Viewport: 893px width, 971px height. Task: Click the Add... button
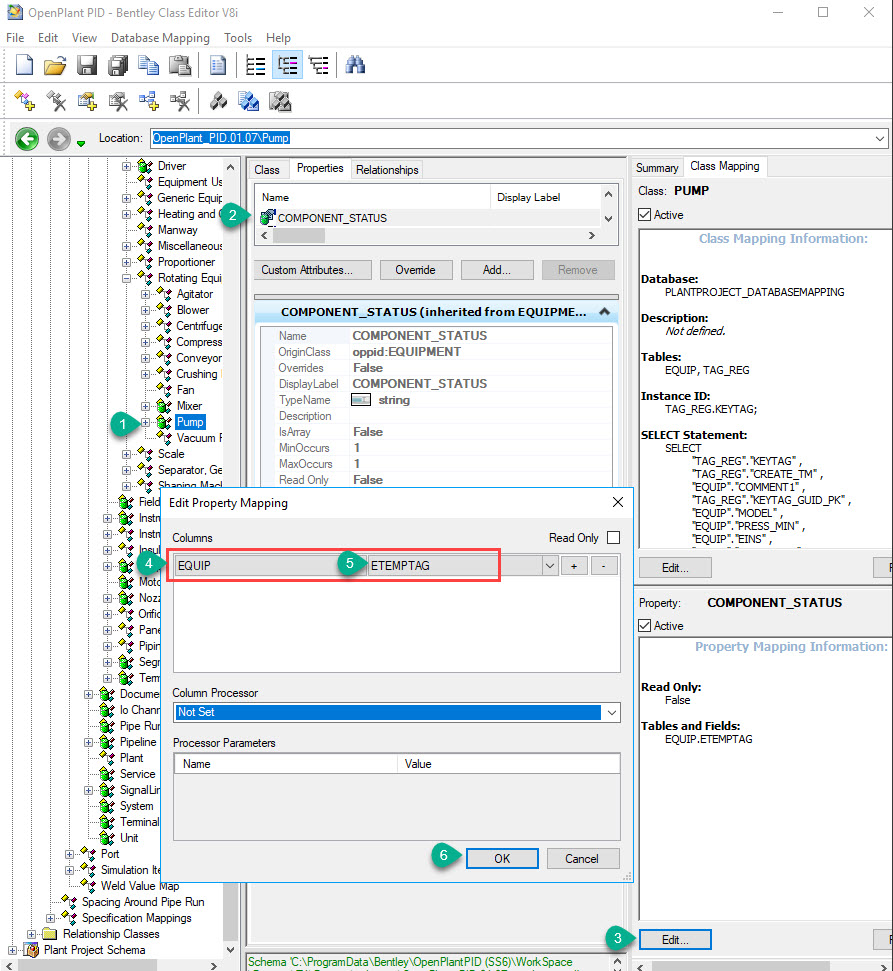pyautogui.click(x=497, y=270)
